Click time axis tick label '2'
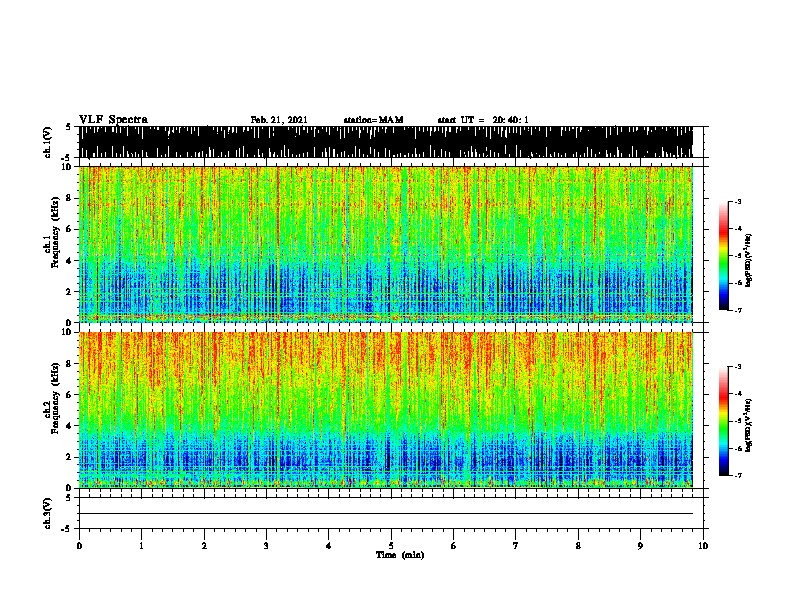Image resolution: width=792 pixels, height=612 pixels. [204, 546]
